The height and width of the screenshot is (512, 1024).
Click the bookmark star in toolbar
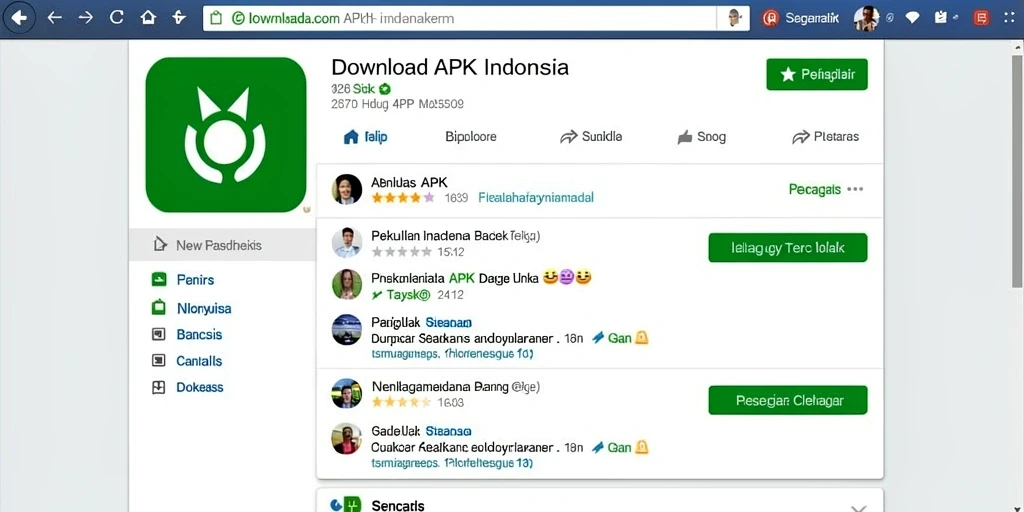pos(179,18)
